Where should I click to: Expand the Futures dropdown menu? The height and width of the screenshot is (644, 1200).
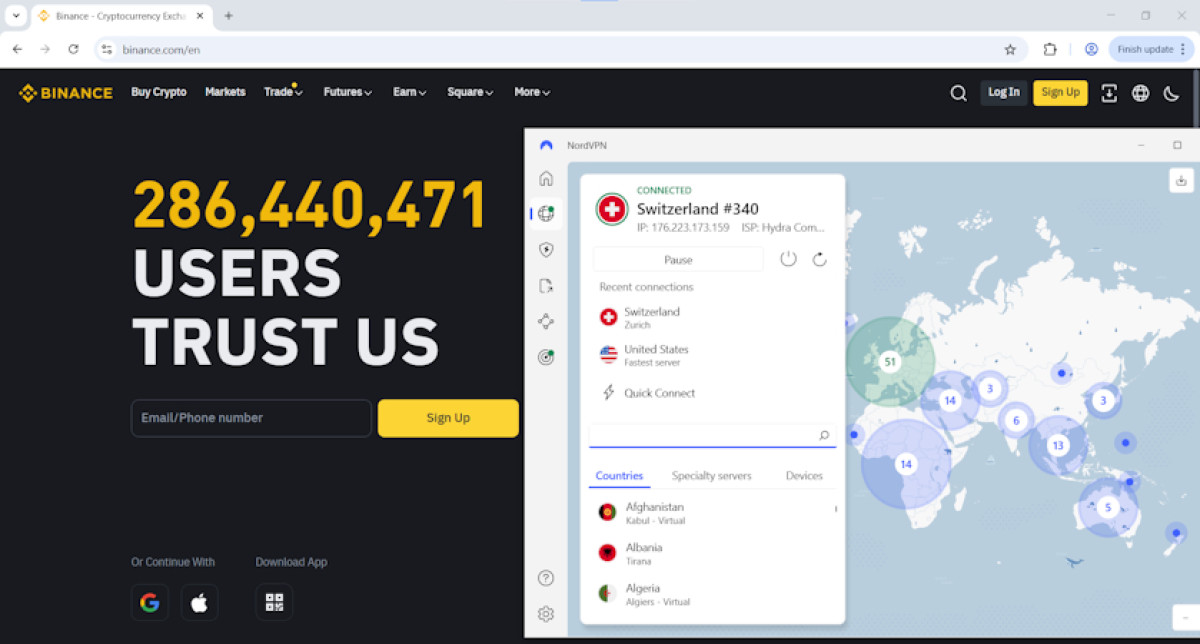tap(348, 92)
